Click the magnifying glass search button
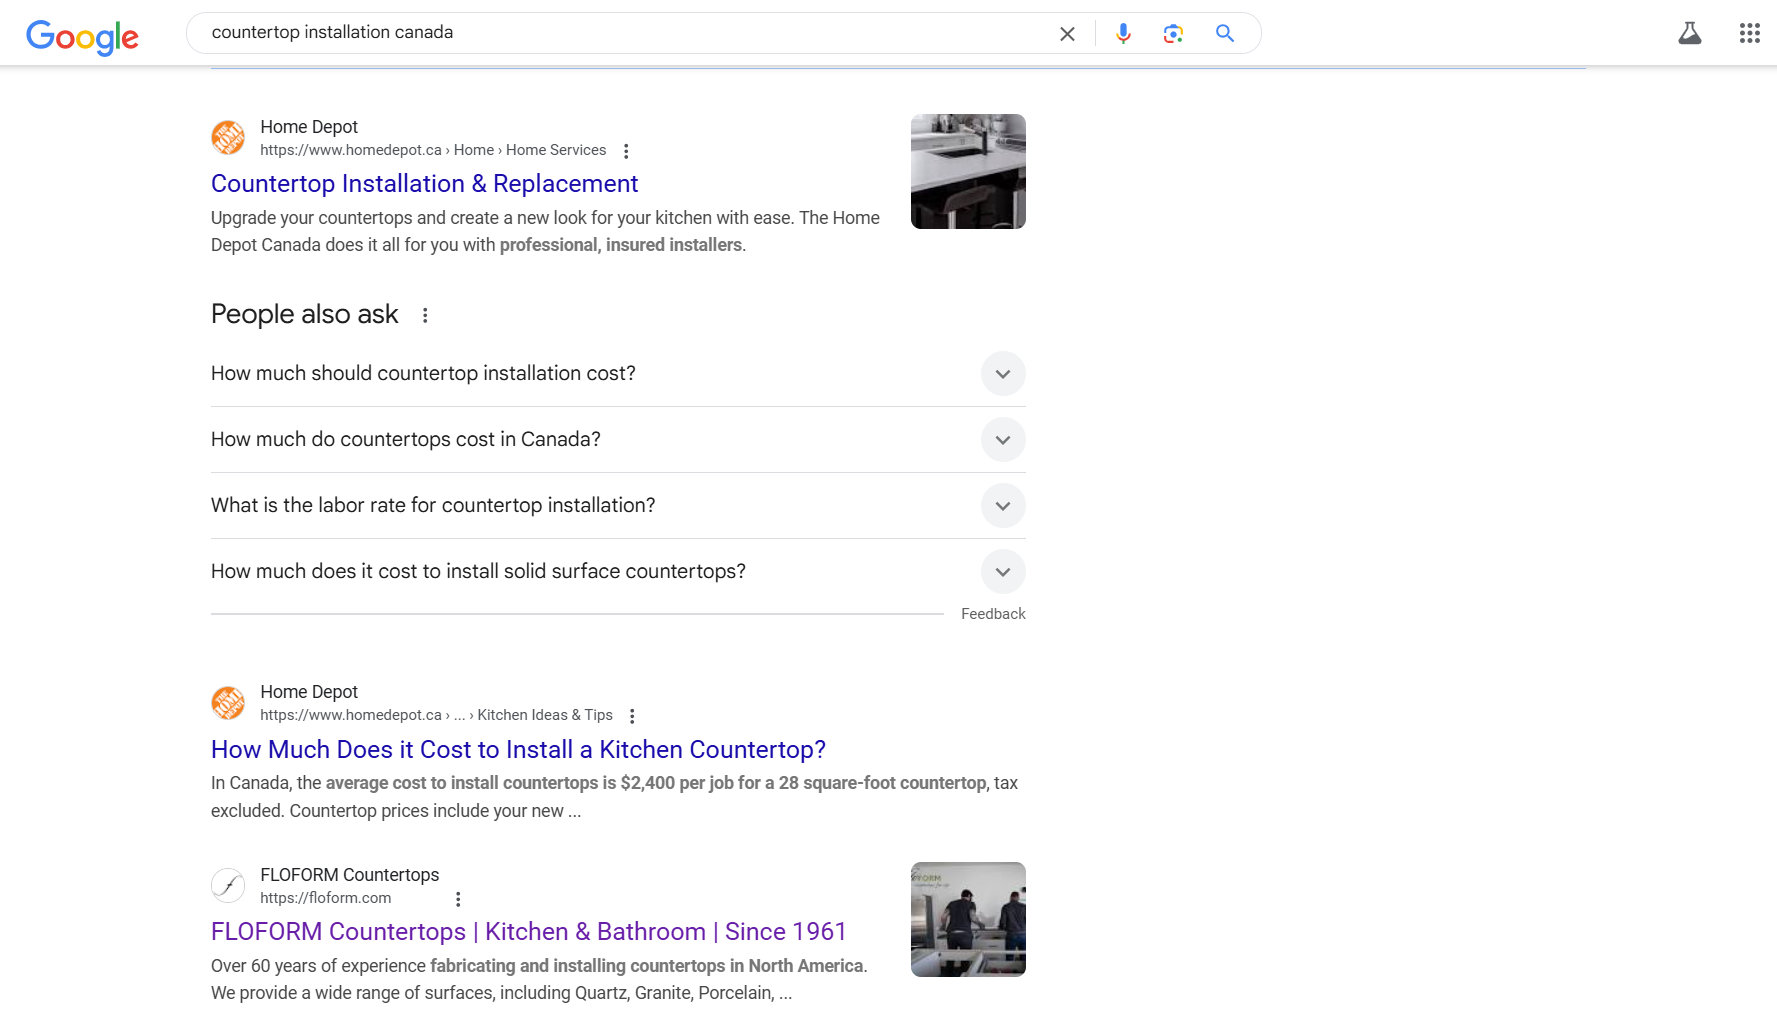Screen dimensions: 1777x1027 click(1224, 34)
